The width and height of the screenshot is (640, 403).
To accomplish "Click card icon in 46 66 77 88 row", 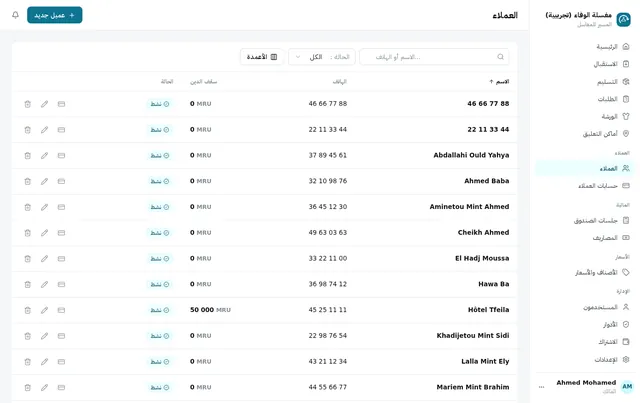I will 61,104.
